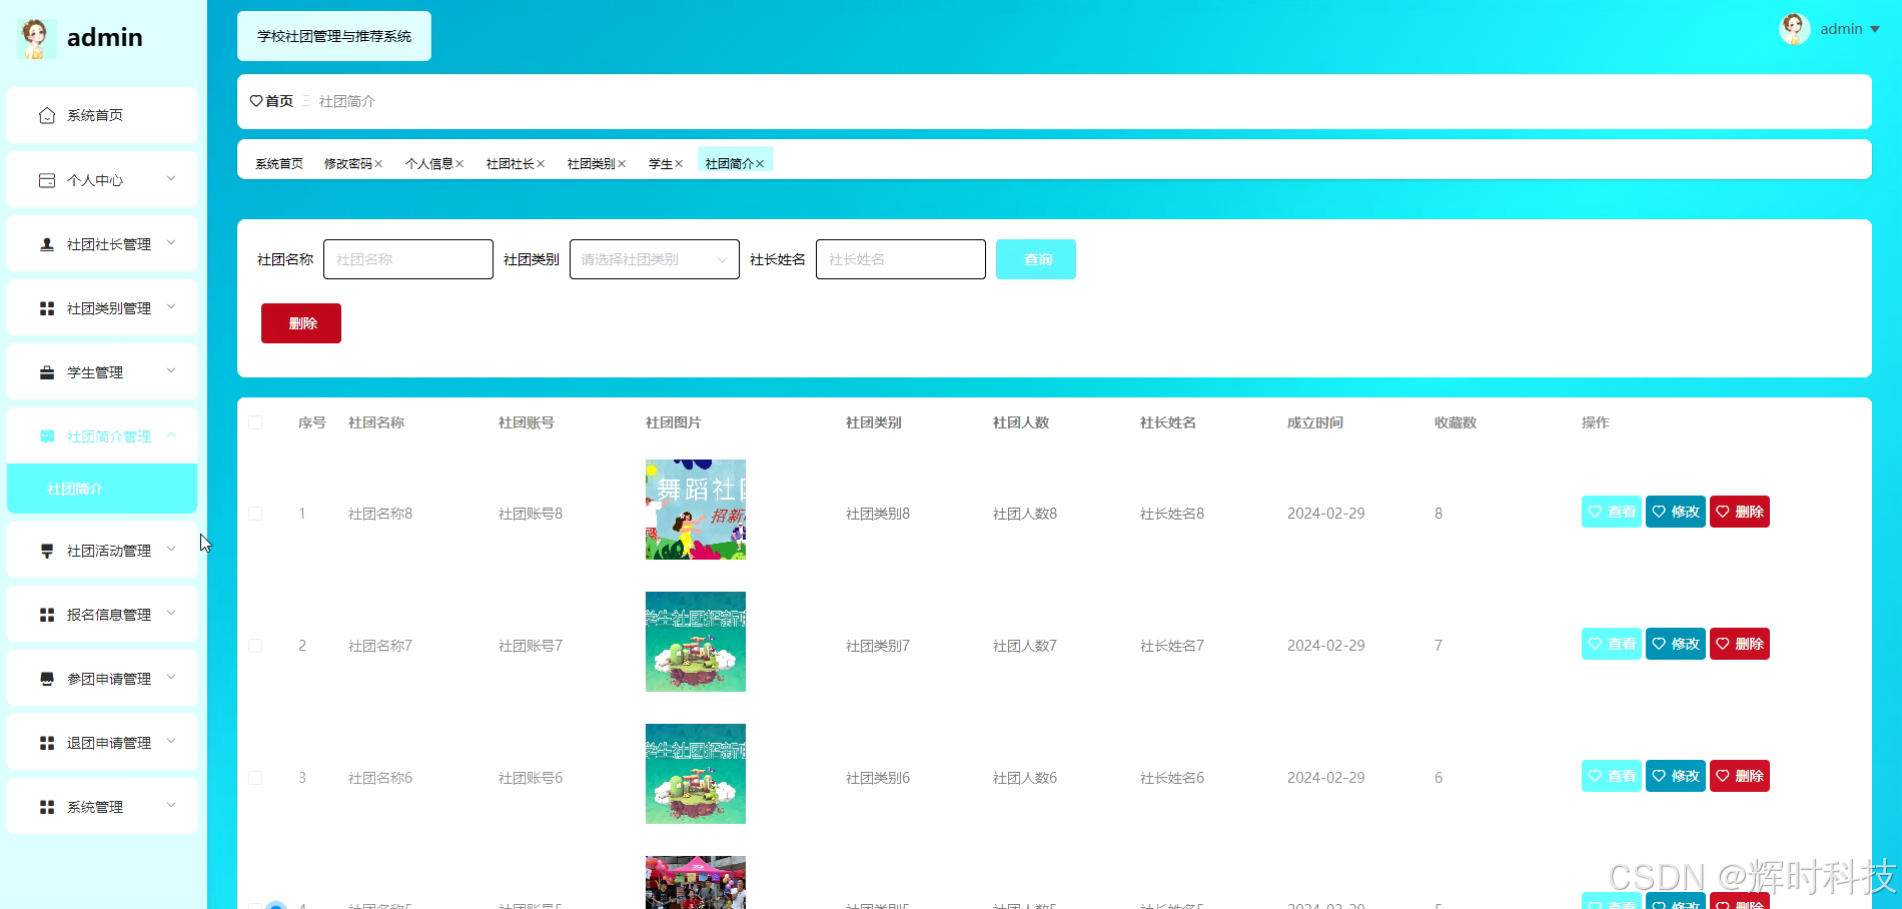Switch to the 个人信息 tab
Image resolution: width=1902 pixels, height=909 pixels.
click(x=429, y=164)
